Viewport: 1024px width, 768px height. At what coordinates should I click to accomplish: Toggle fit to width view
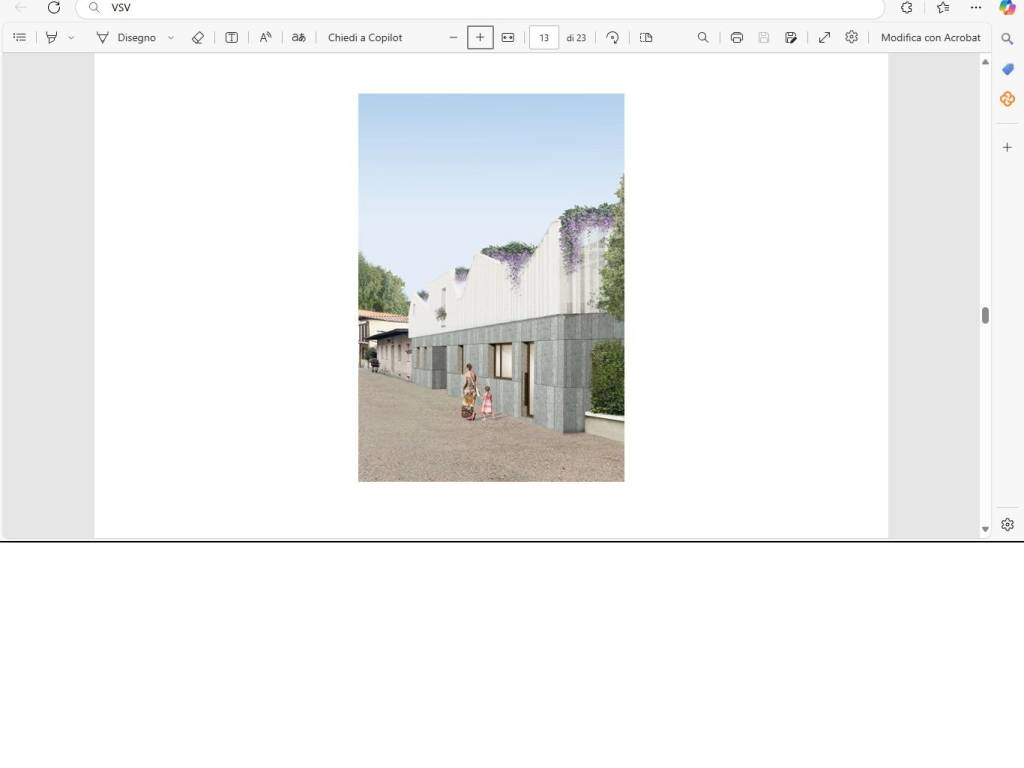point(508,37)
